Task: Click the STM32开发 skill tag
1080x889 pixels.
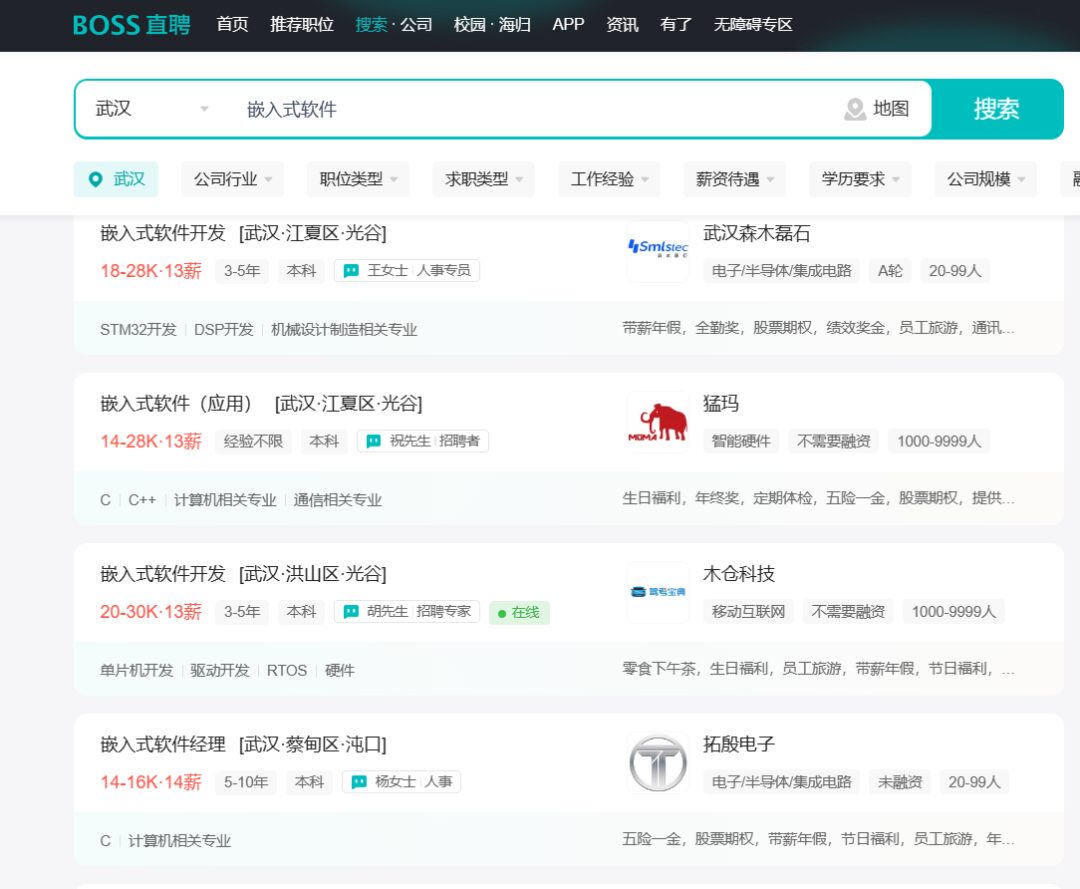Action: click(x=138, y=329)
